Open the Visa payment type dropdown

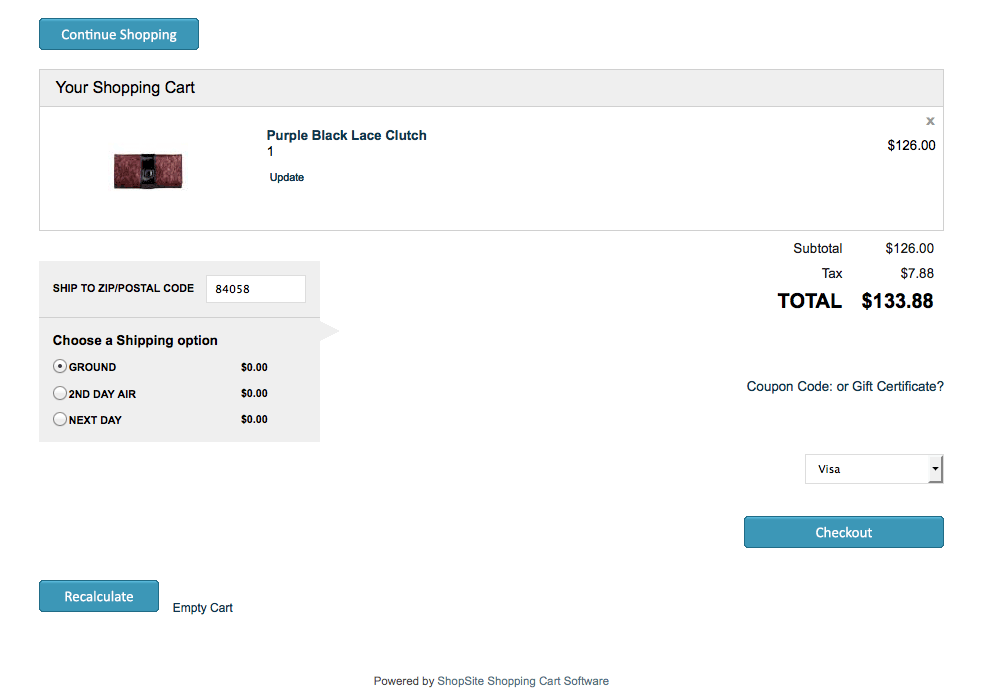(866, 469)
